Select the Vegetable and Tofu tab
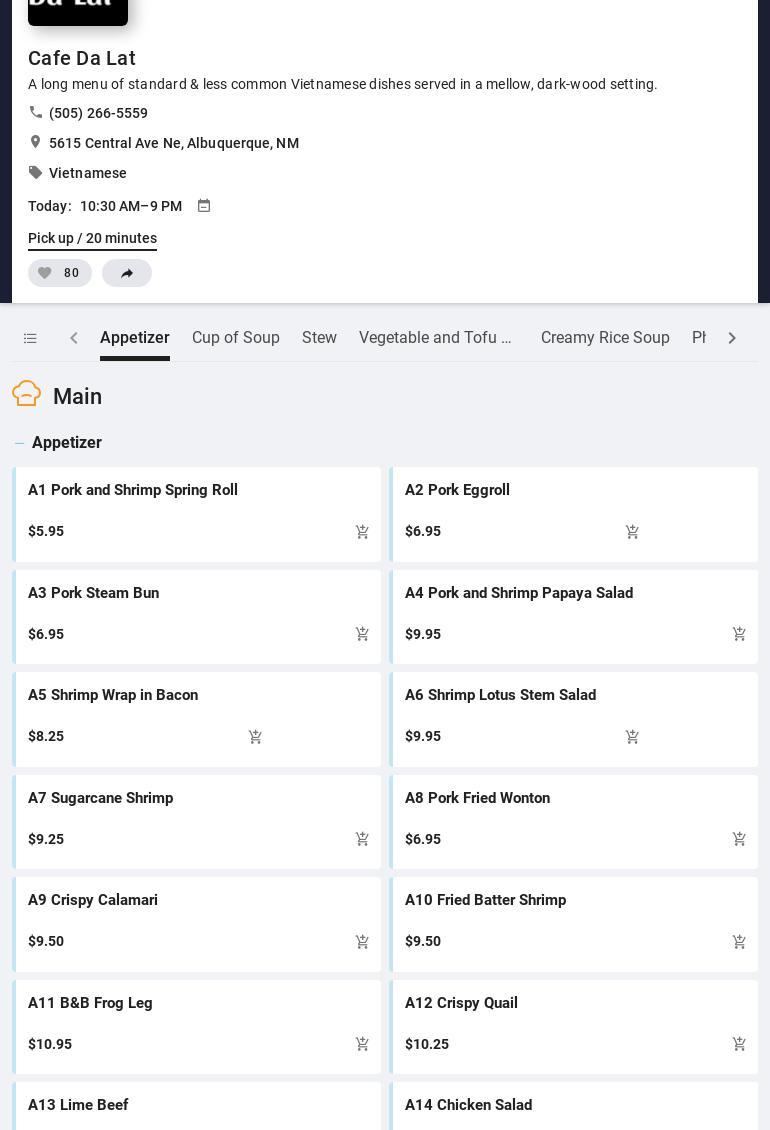 [x=436, y=338]
